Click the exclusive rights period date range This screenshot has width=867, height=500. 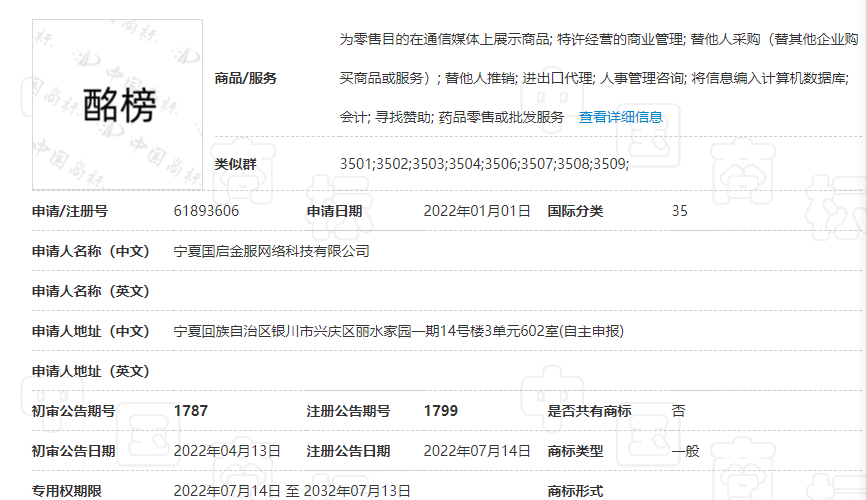pos(292,491)
